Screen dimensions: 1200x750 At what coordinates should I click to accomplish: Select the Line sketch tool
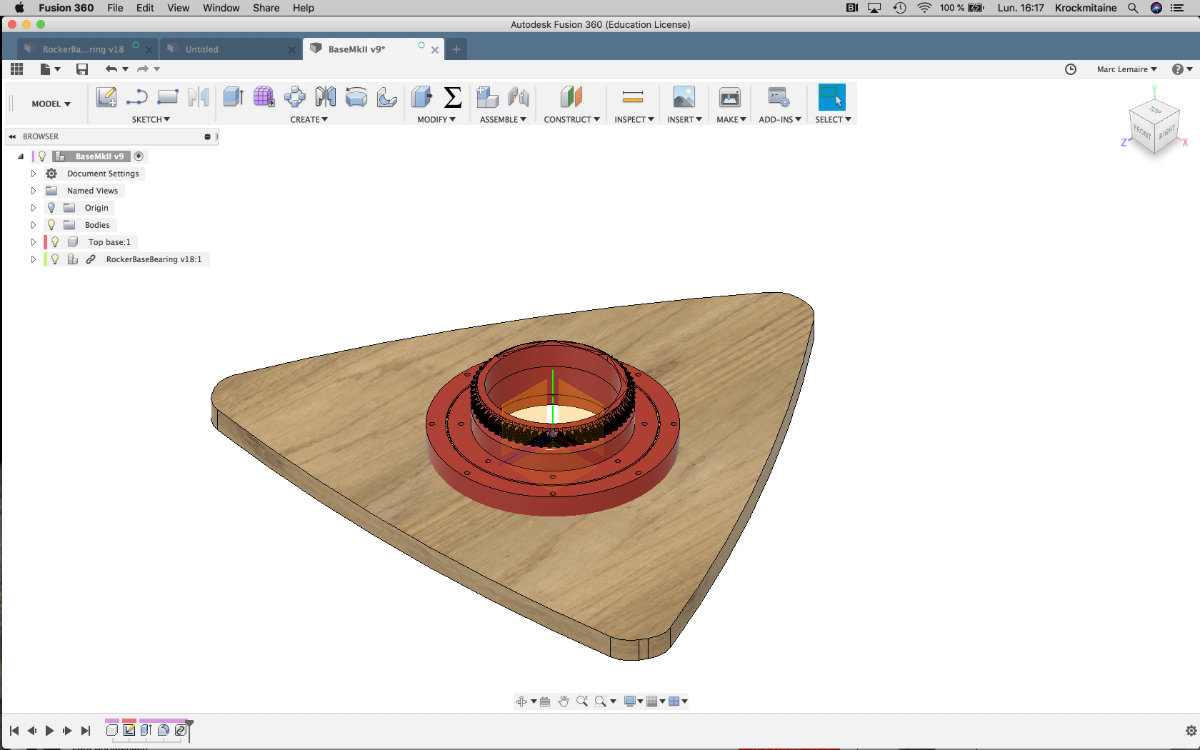[137, 97]
